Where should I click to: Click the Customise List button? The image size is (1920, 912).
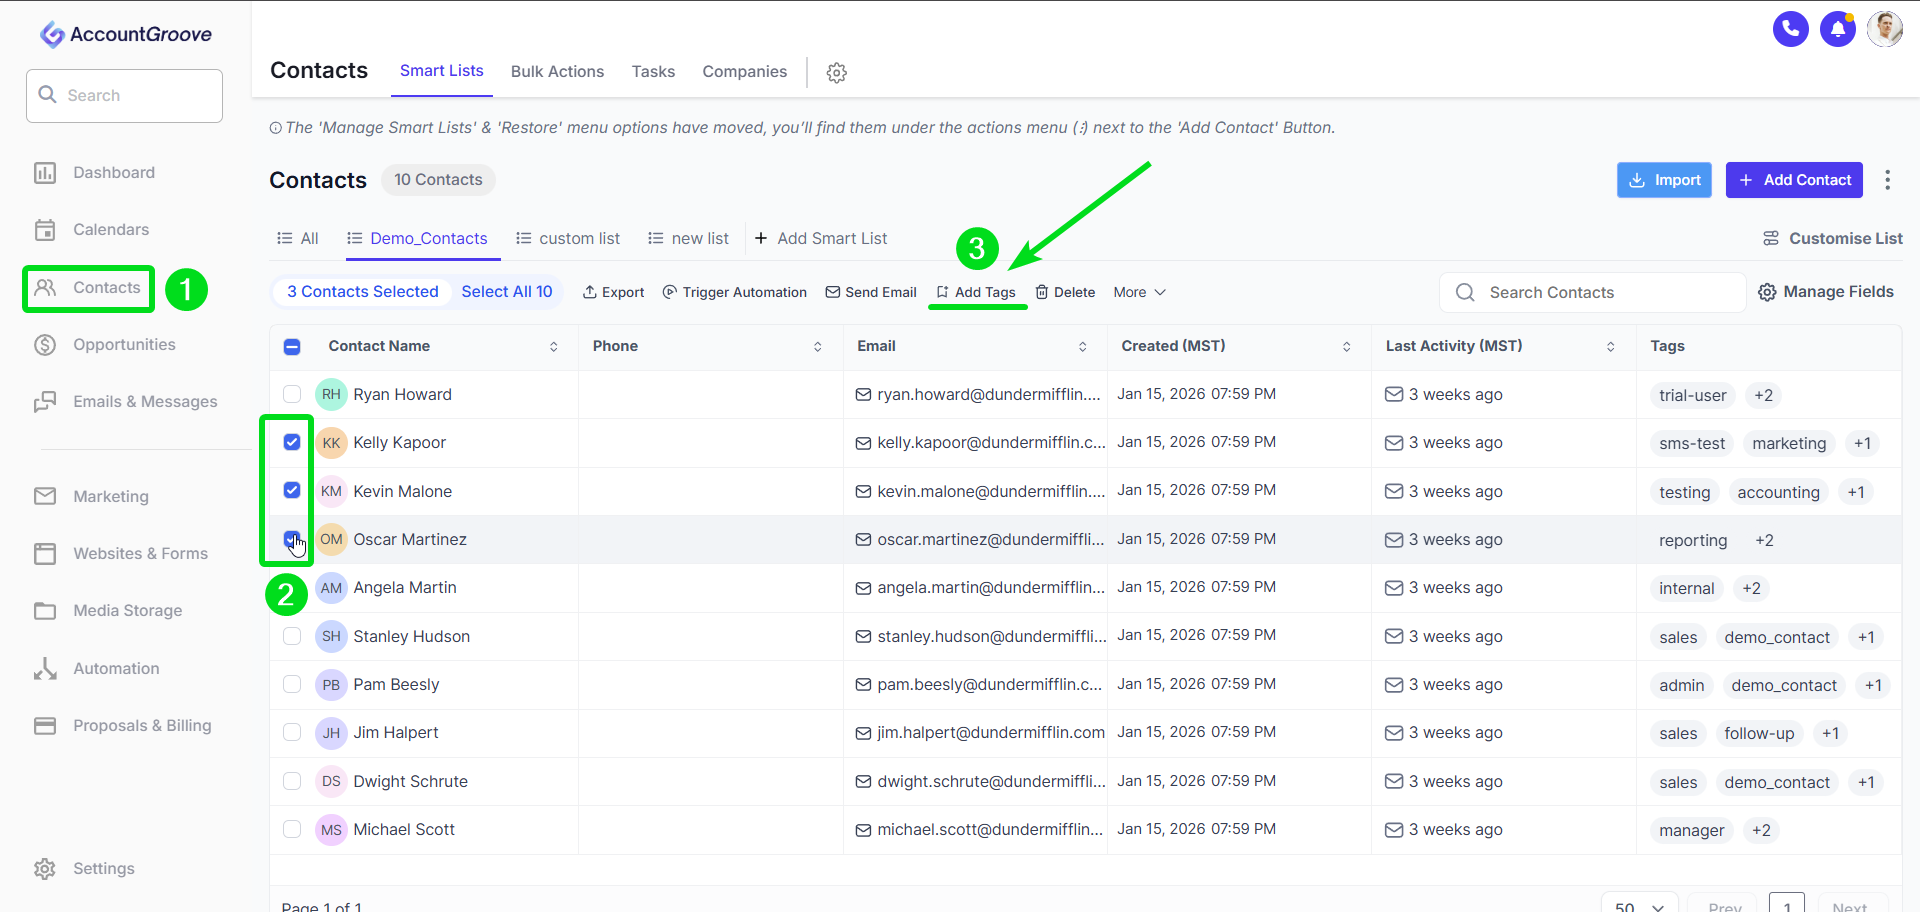[1832, 239]
